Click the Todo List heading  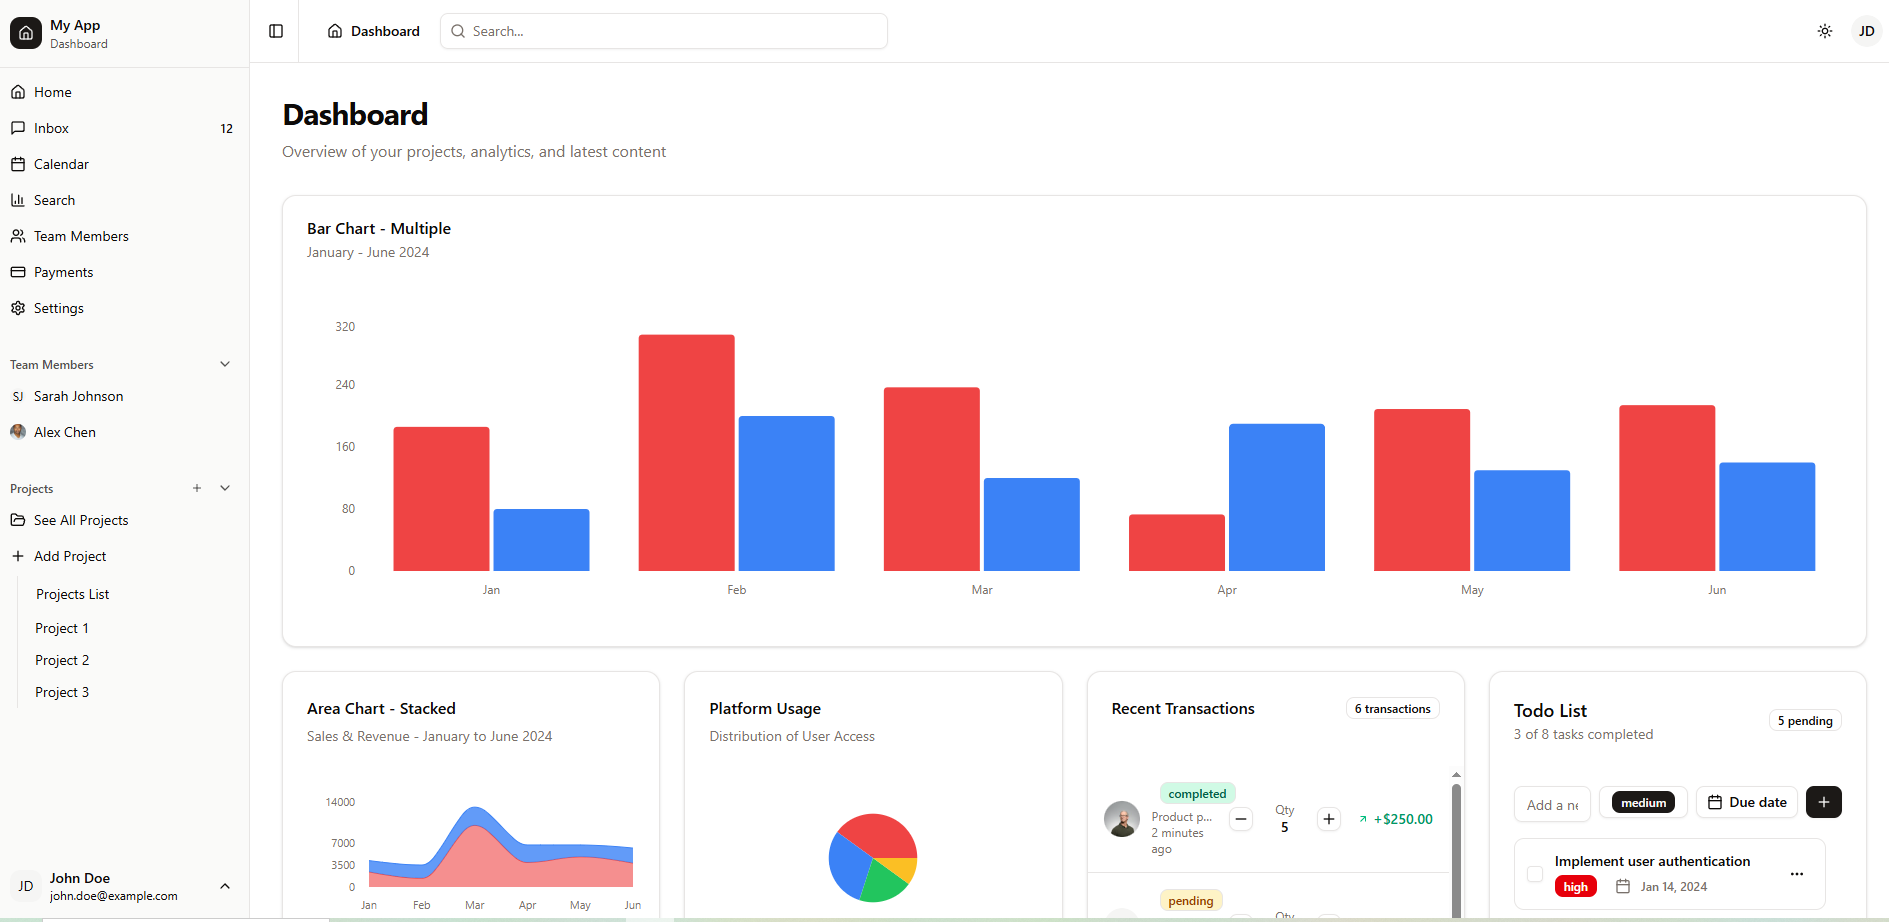coord(1550,711)
